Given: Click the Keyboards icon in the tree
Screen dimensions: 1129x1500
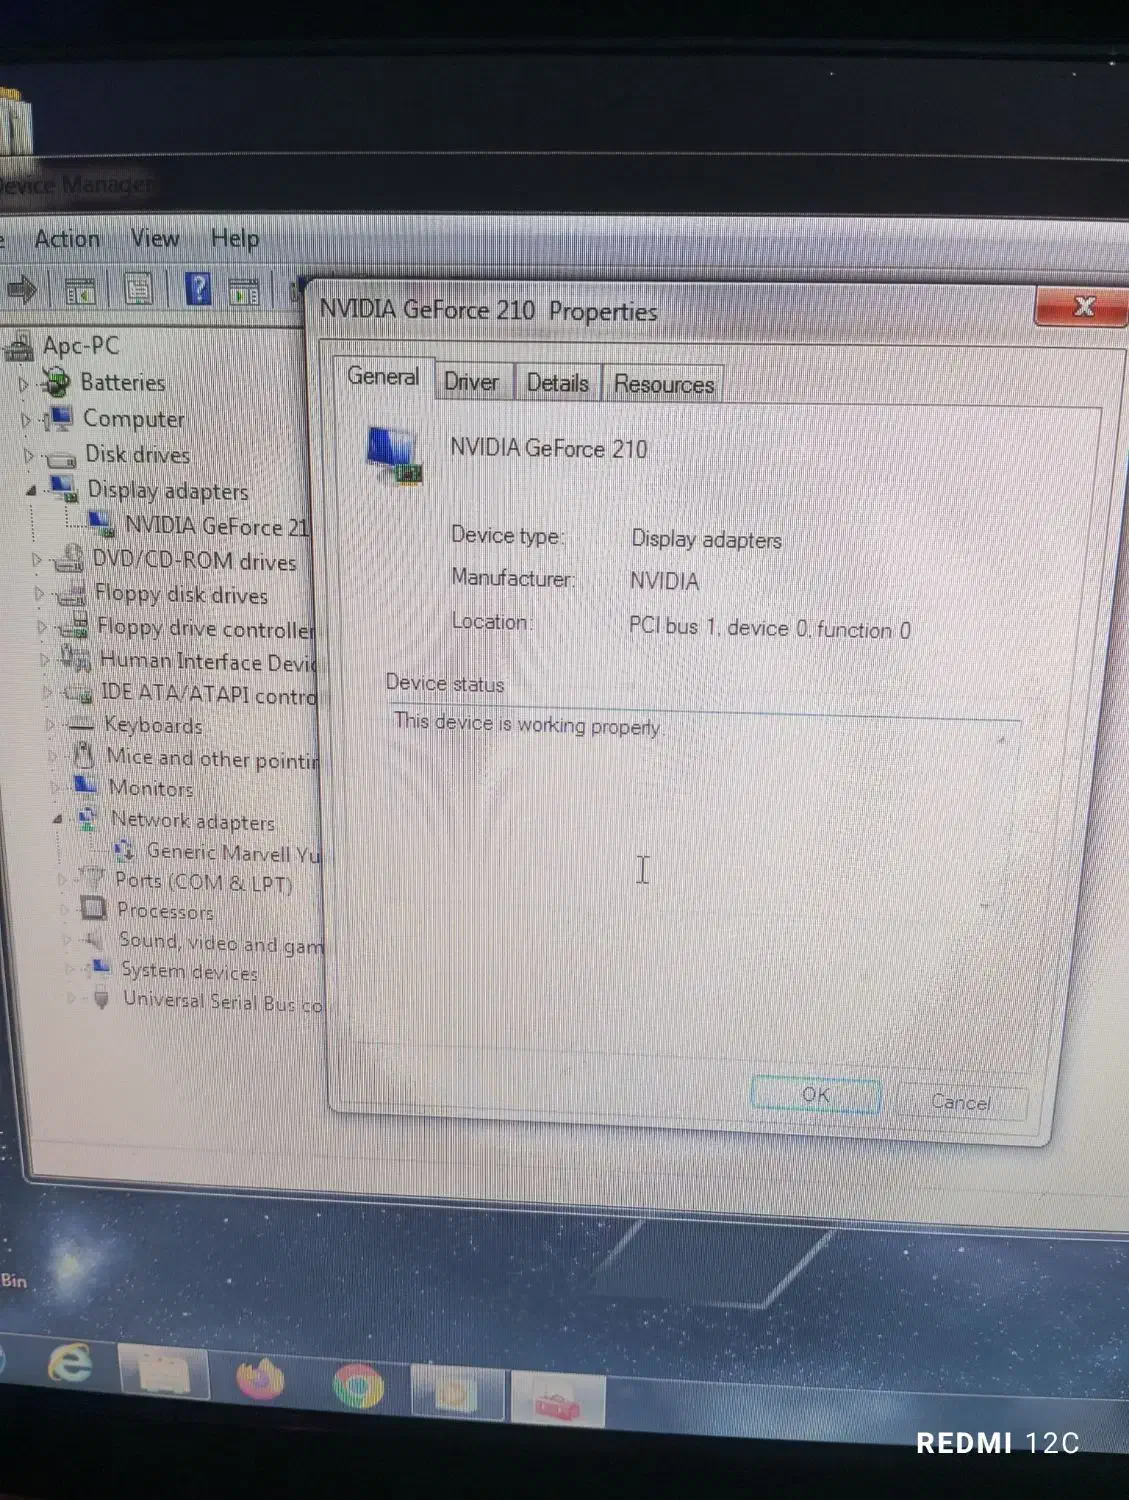Looking at the screenshot, I should pyautogui.click(x=81, y=724).
